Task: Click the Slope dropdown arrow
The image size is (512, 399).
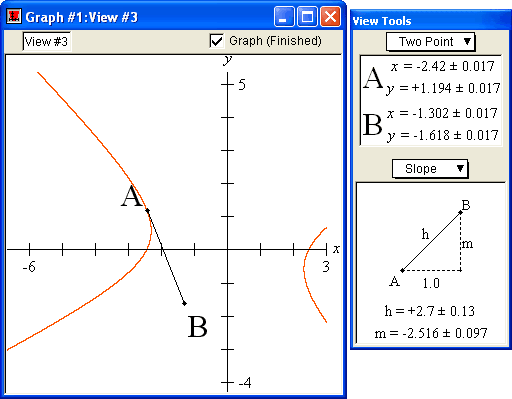Action: tap(460, 168)
